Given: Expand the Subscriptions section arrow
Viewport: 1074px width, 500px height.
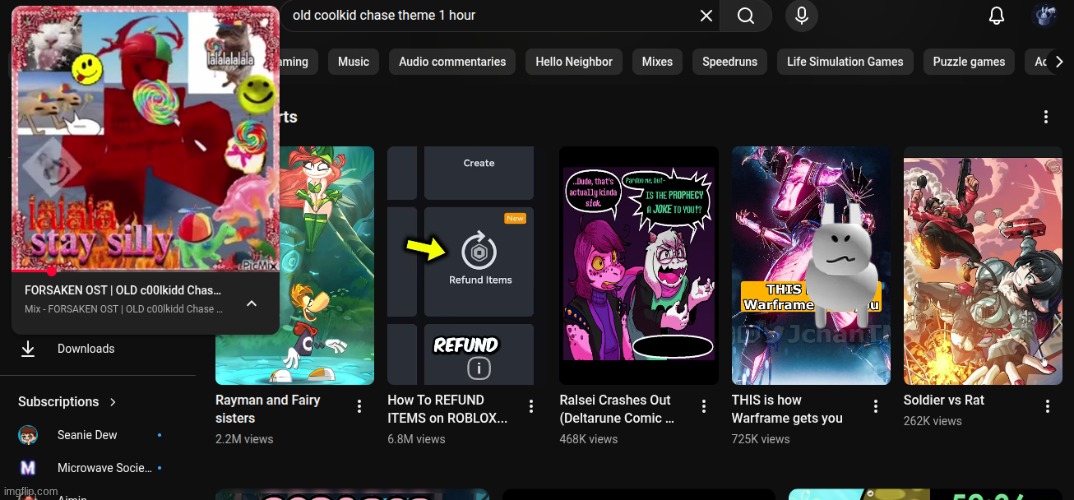Looking at the screenshot, I should pos(113,402).
